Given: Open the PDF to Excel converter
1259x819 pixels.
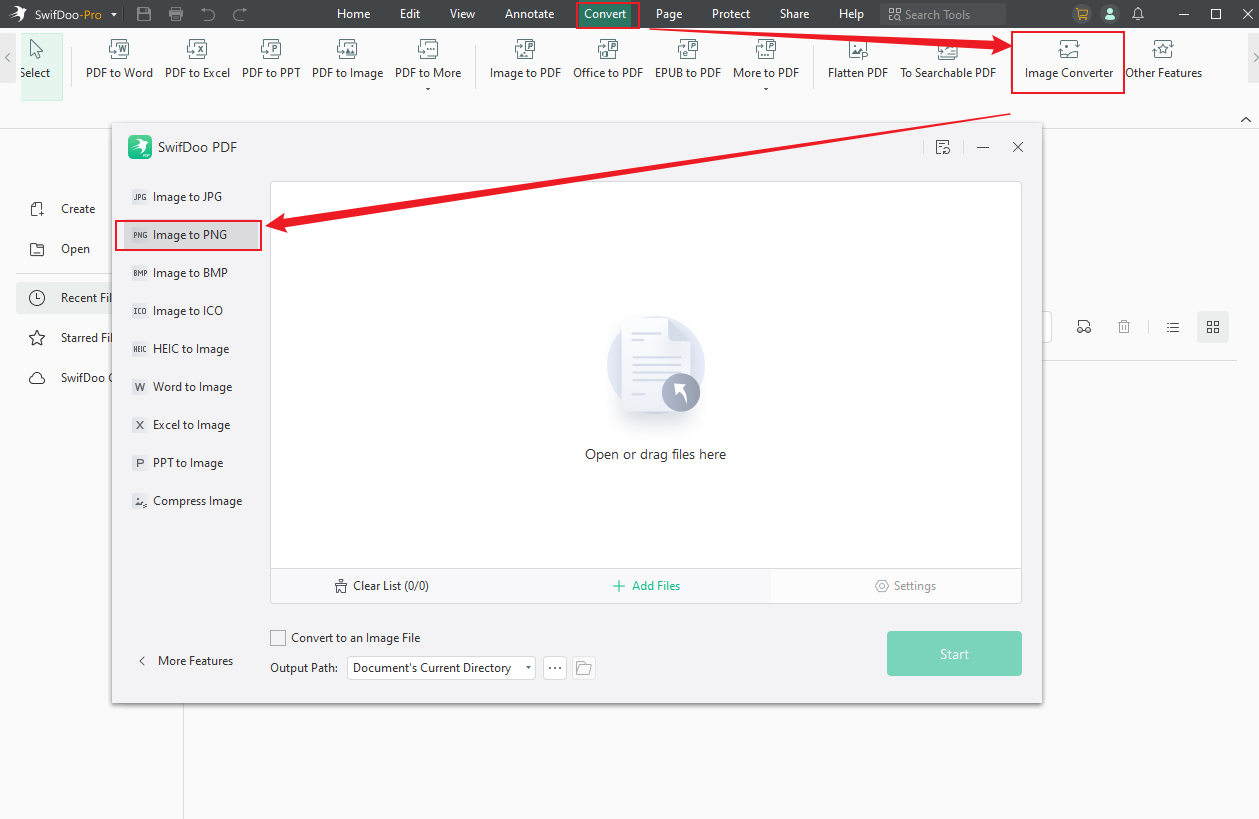Looking at the screenshot, I should pyautogui.click(x=197, y=60).
